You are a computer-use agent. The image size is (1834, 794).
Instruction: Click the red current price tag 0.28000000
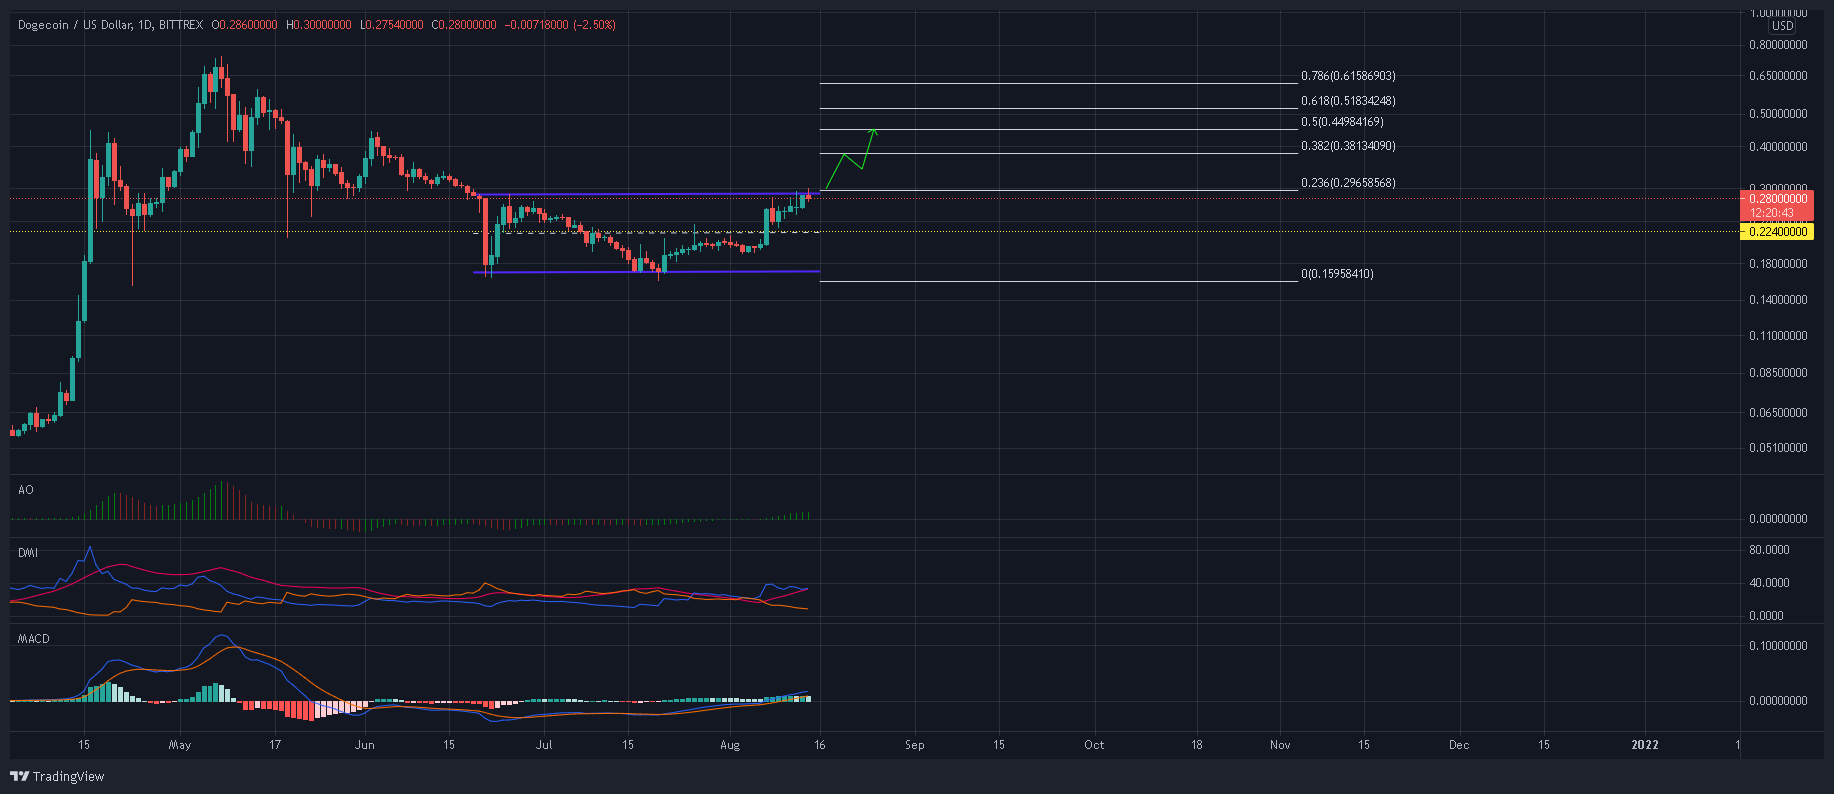pyautogui.click(x=1777, y=199)
